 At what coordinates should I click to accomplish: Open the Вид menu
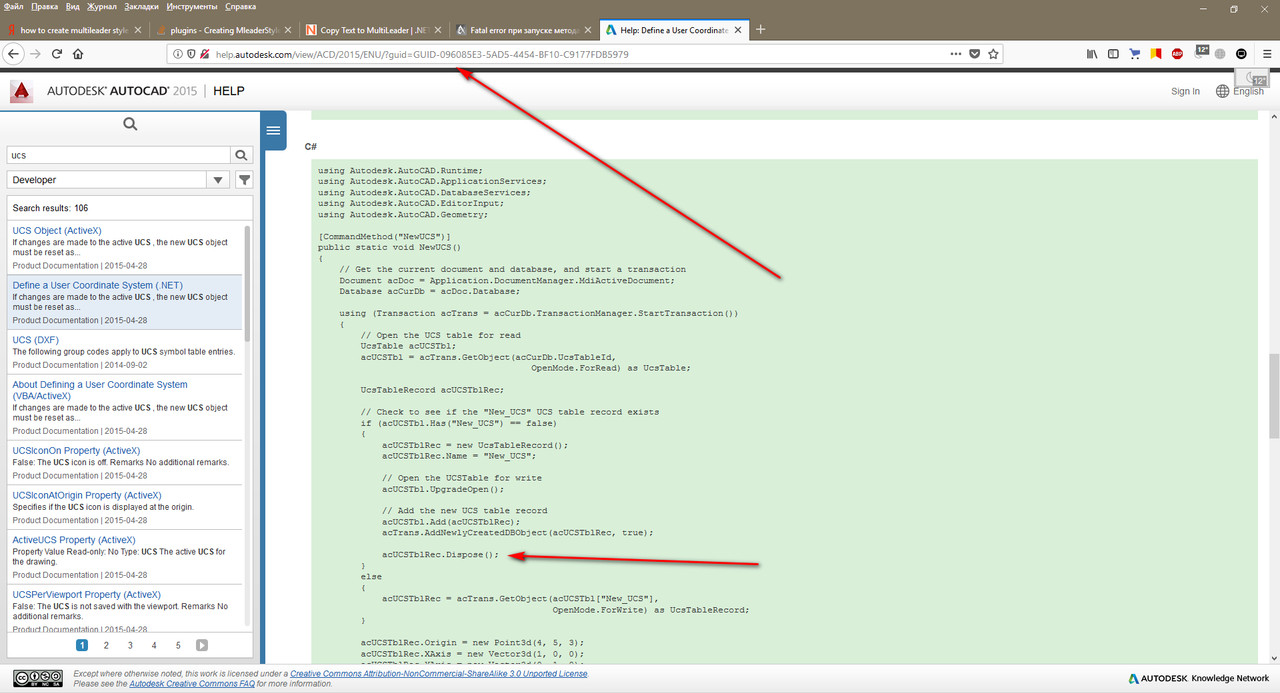(x=73, y=7)
